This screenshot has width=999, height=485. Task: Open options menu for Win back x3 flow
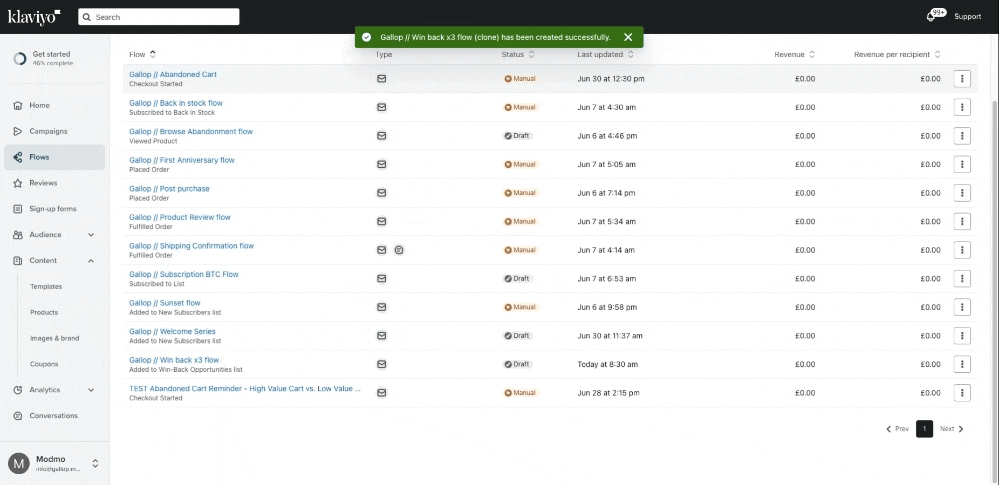962,364
